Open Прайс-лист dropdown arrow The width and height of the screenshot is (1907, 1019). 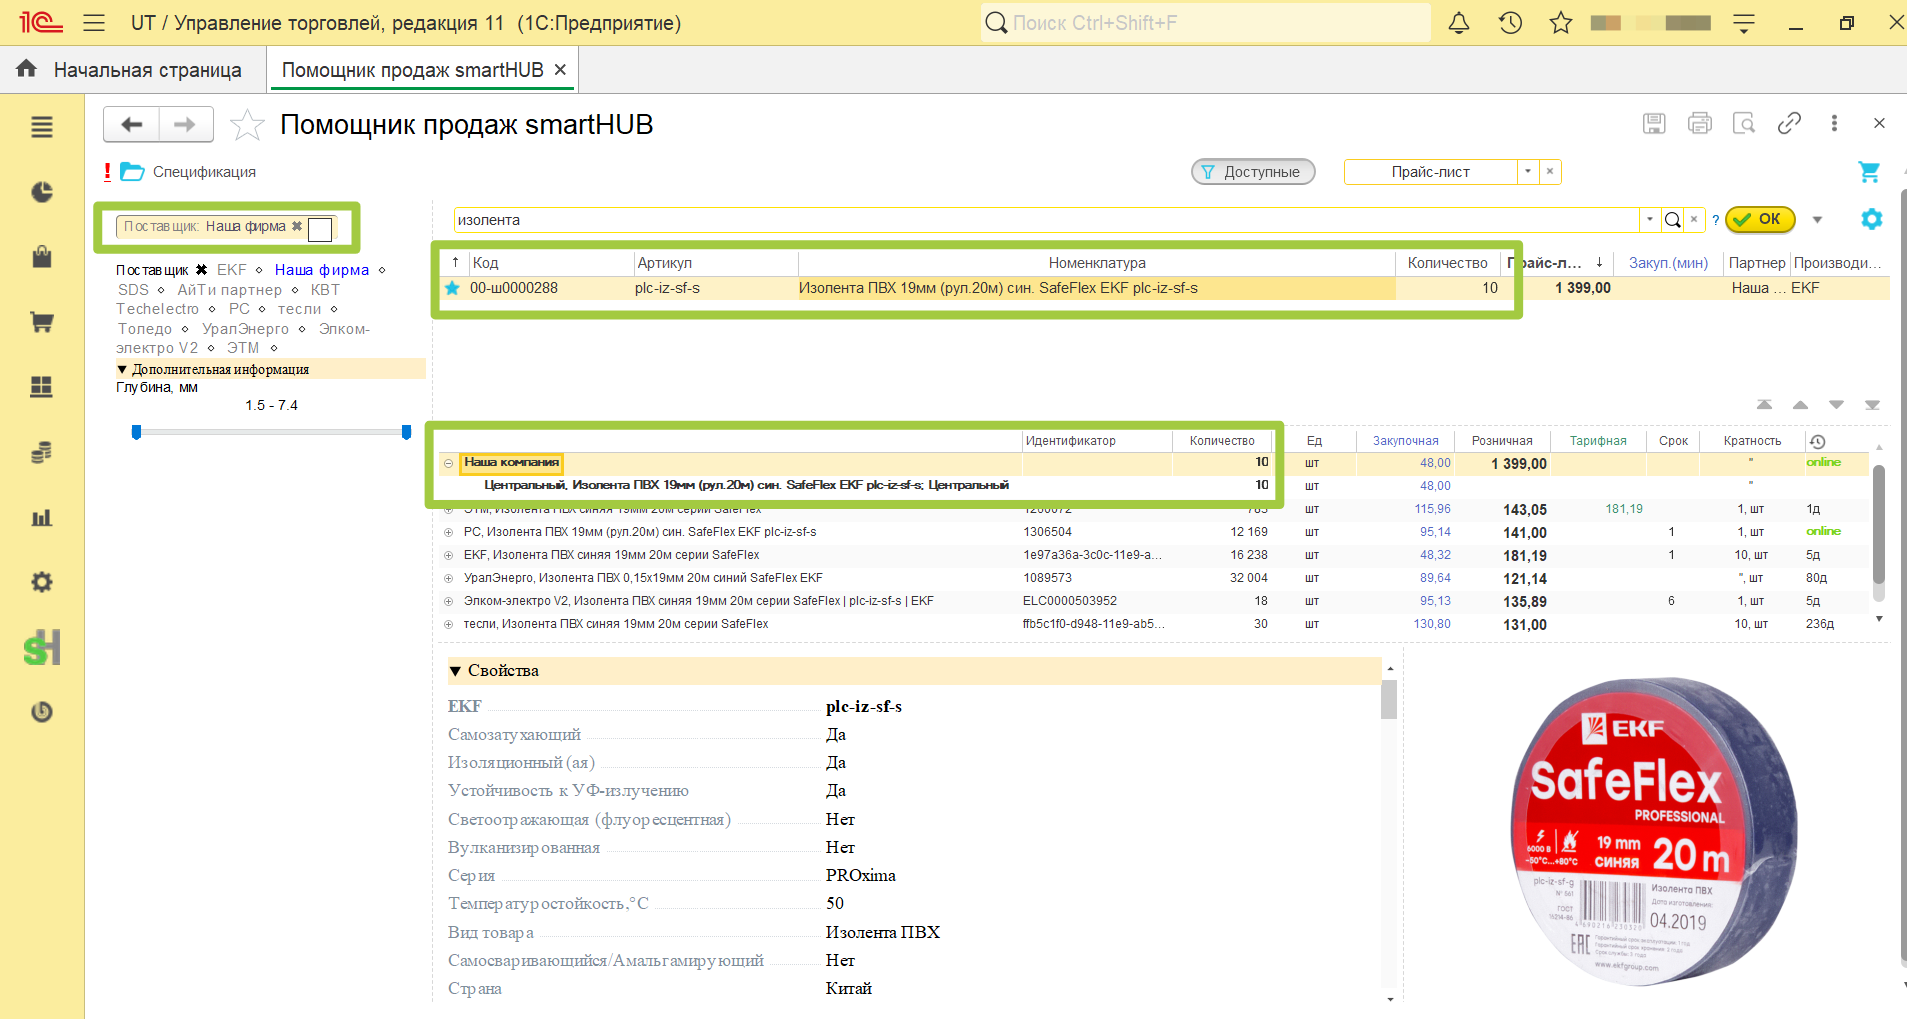pyautogui.click(x=1528, y=172)
